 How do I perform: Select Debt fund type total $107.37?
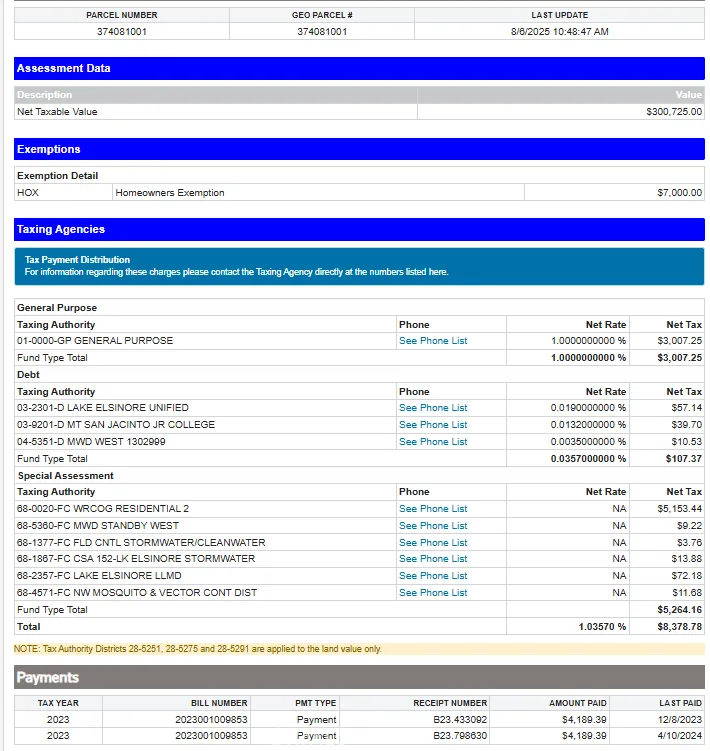[684, 458]
